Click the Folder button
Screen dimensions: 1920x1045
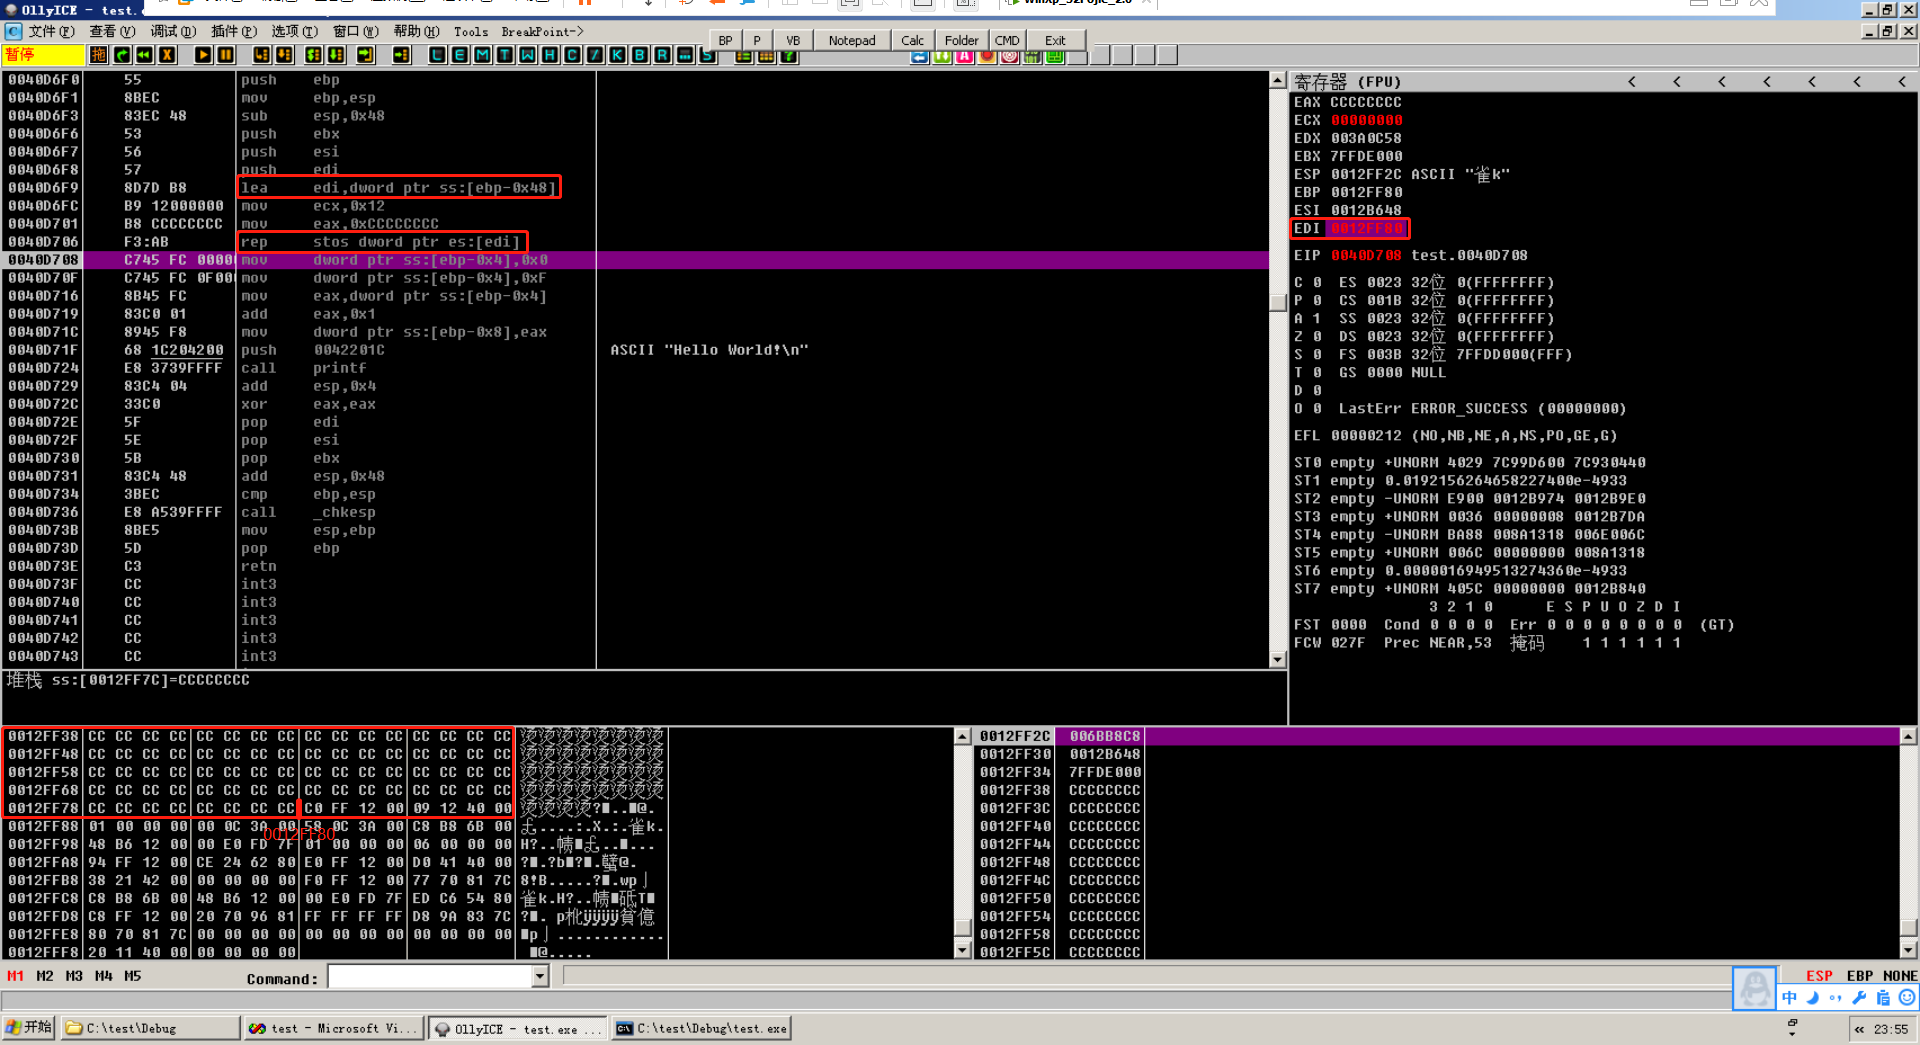pyautogui.click(x=961, y=40)
